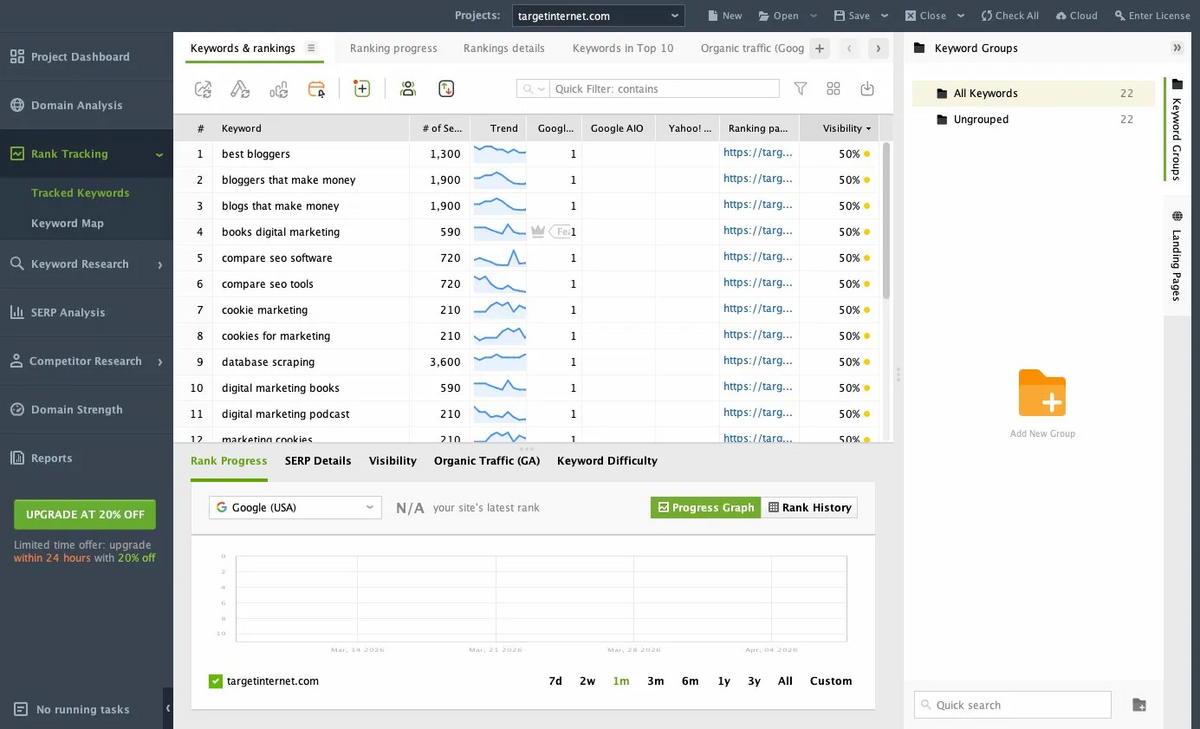Show previous workspace tabs using left arrow
This screenshot has height=729, width=1200.
pos(848,48)
